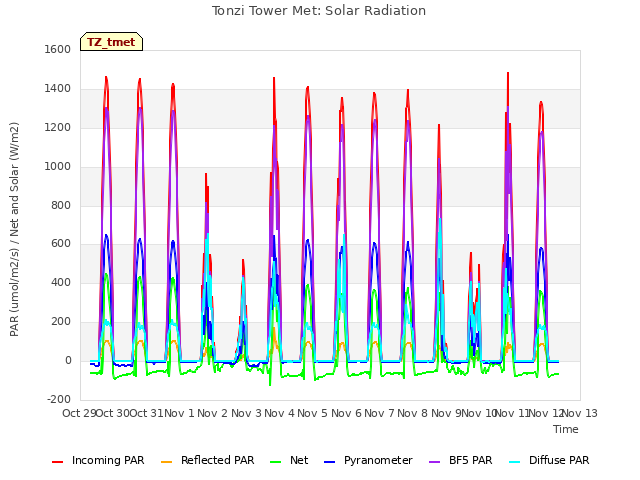Click the Oct 30 x-axis date label
Screen dimensions: 640x480
coord(112,413)
